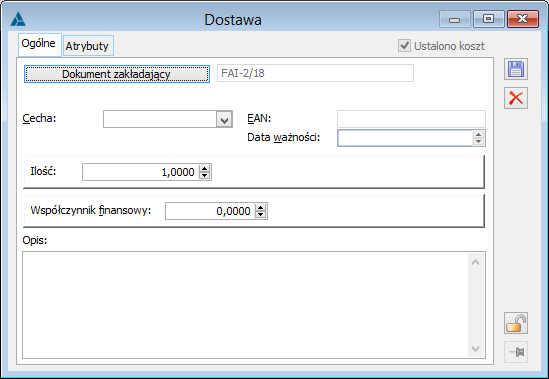This screenshot has width=549, height=379.
Task: Decrease the Data ważności value
Action: click(478, 142)
